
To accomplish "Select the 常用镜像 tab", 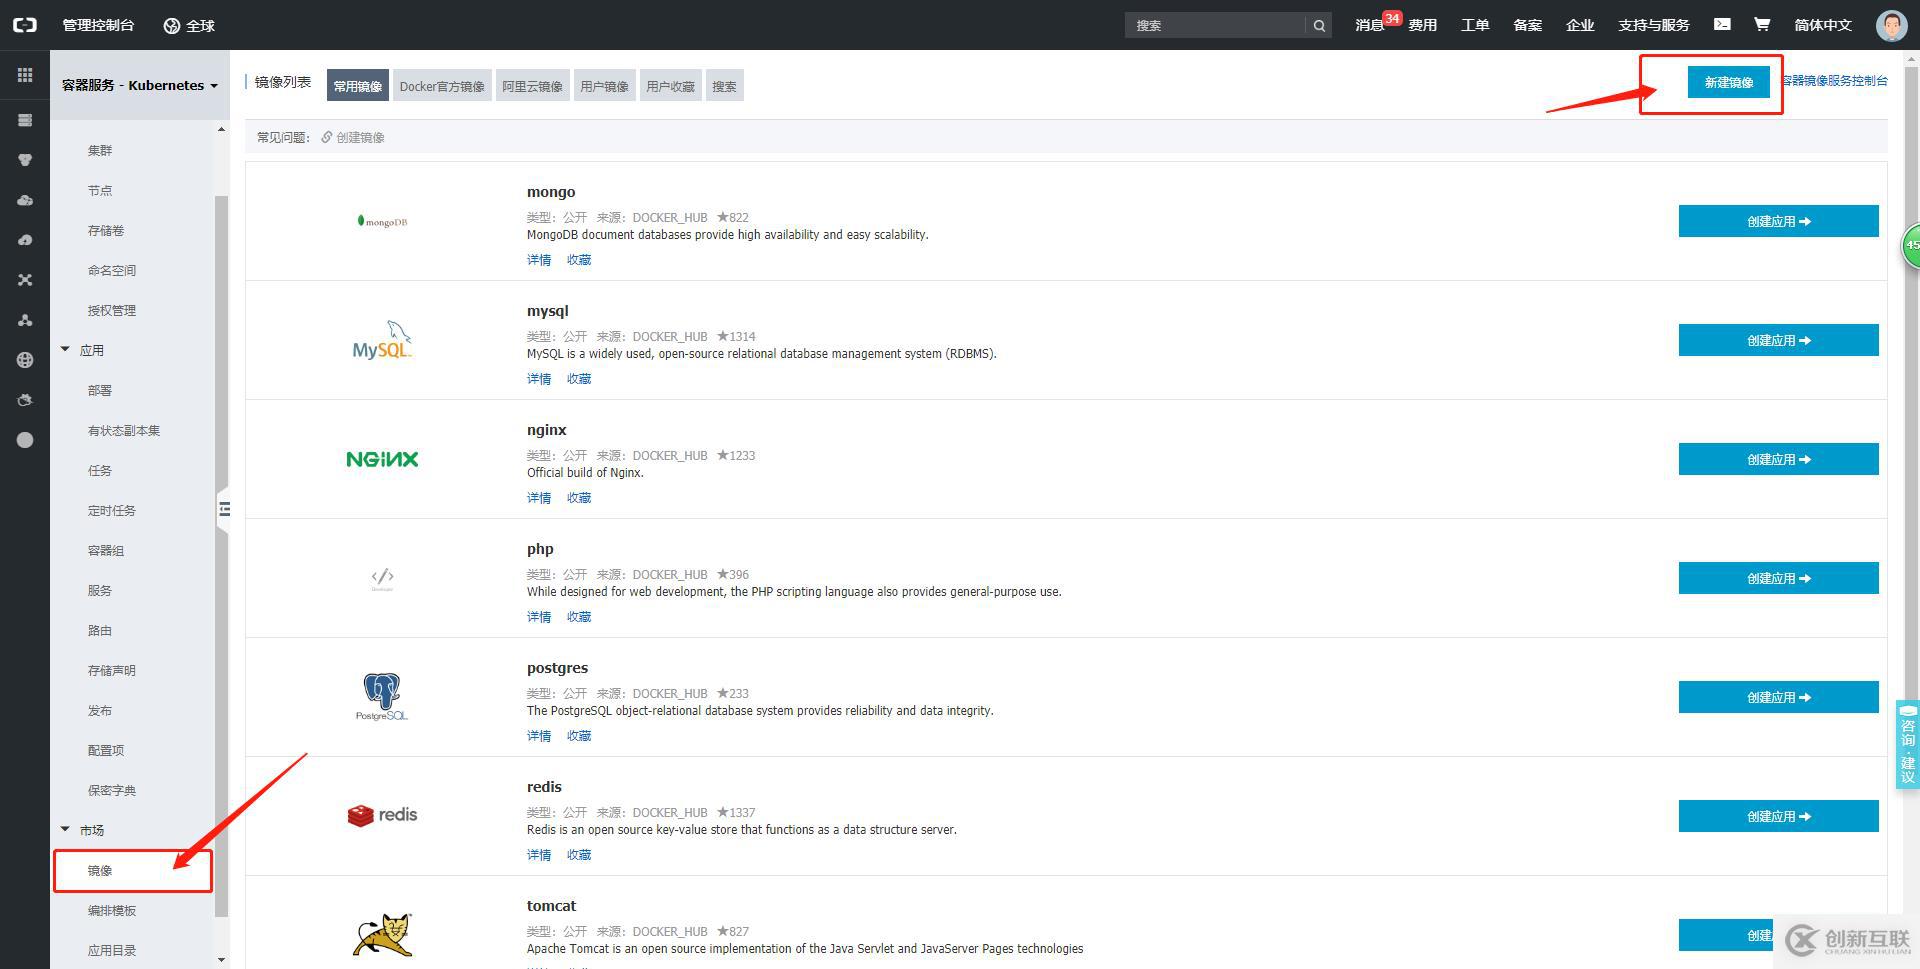I will tap(358, 86).
